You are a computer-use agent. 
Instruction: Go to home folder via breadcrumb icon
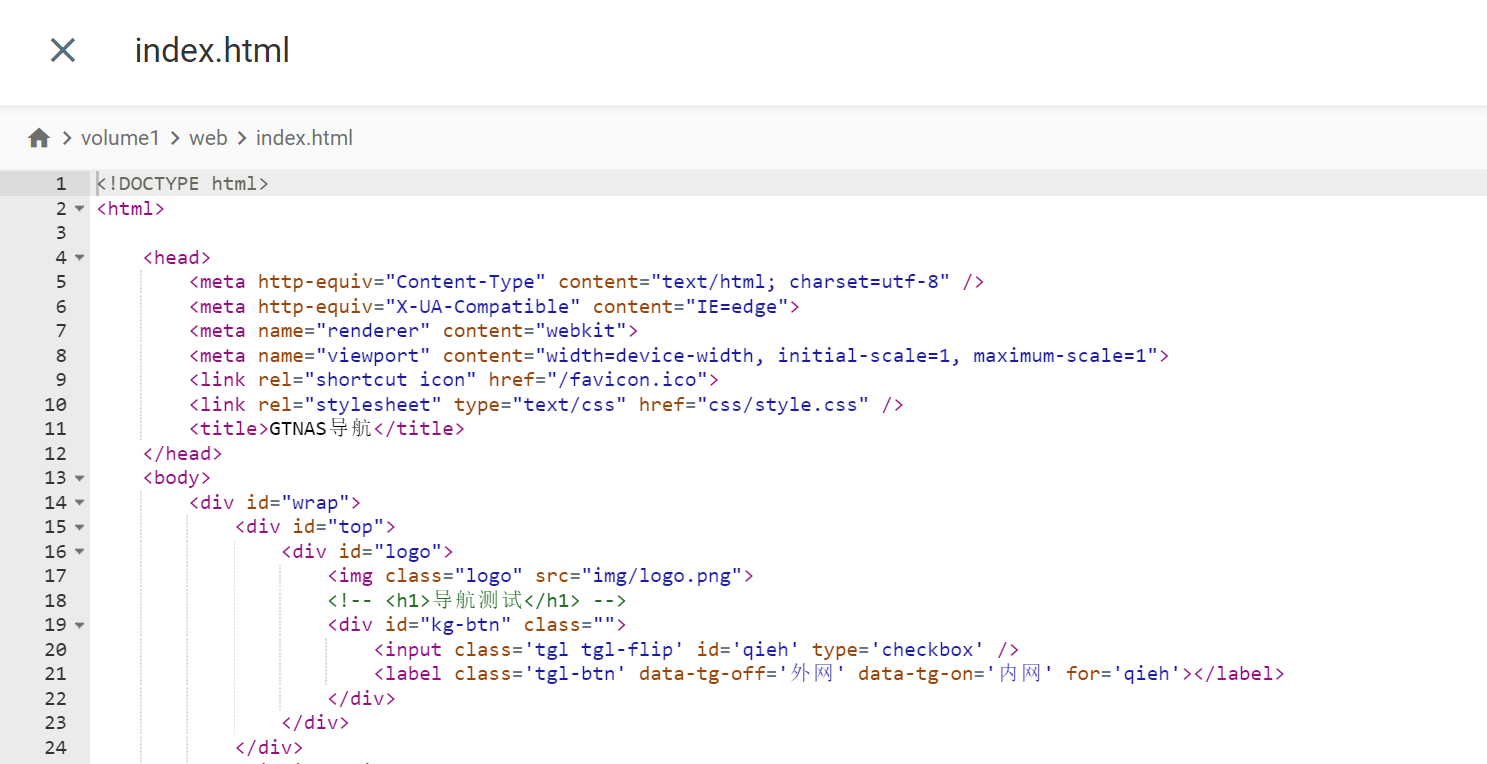pyautogui.click(x=39, y=138)
